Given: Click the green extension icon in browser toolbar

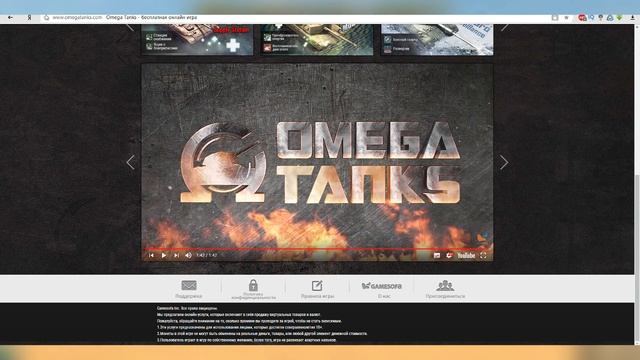Looking at the screenshot, I should [620, 18].
